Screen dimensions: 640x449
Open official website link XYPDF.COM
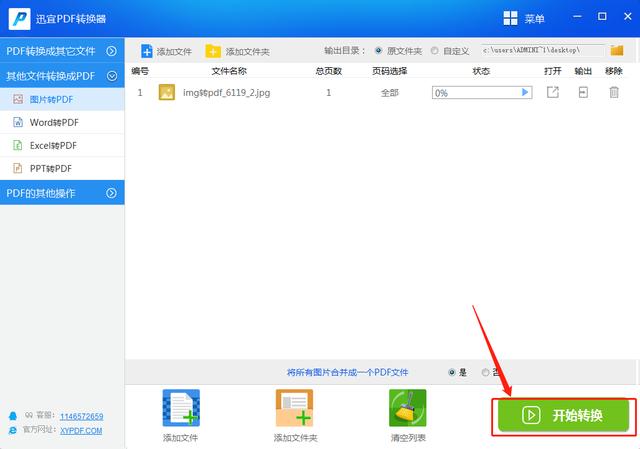coord(81,431)
